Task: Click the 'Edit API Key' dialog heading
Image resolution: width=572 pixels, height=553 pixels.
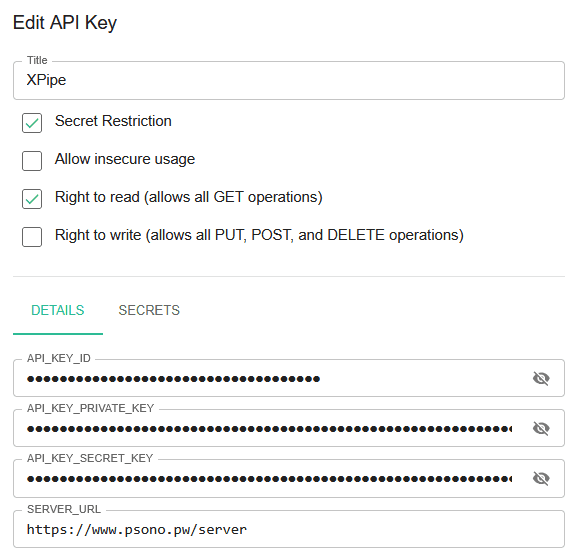Action: [65, 23]
